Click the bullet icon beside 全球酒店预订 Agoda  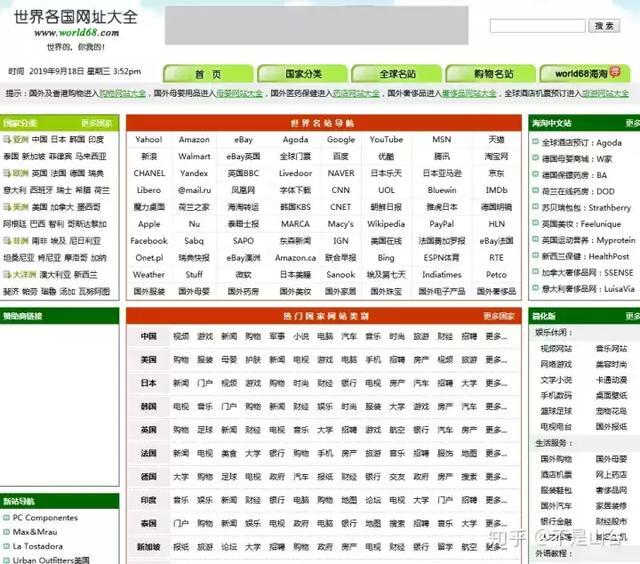point(536,142)
